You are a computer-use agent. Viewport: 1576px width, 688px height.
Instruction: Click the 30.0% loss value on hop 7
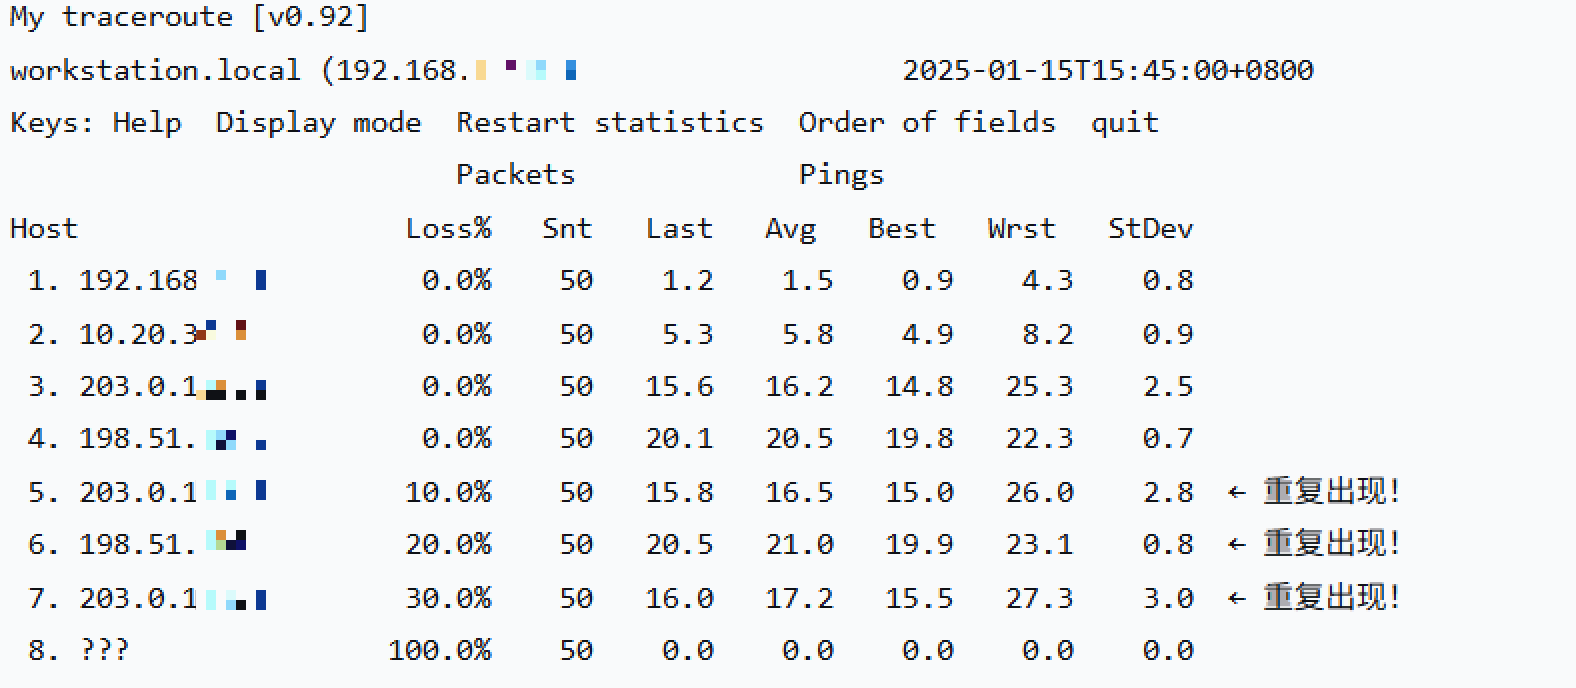(448, 598)
